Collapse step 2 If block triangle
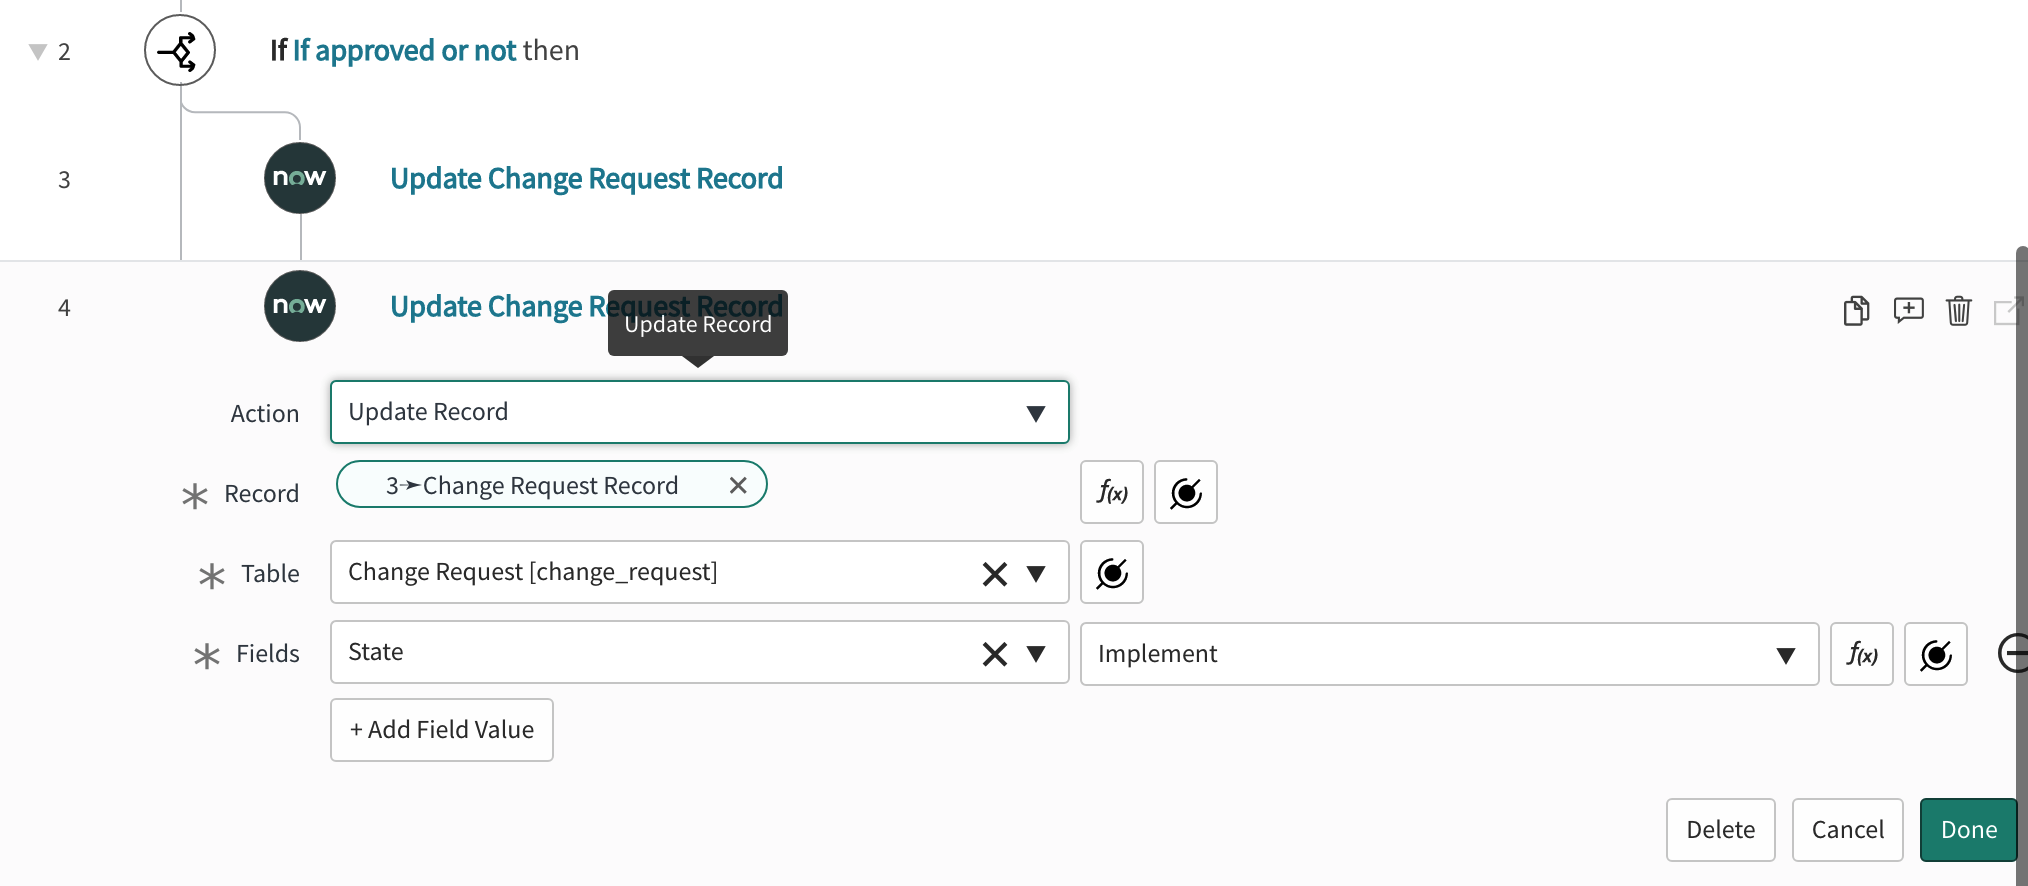 pos(38,51)
